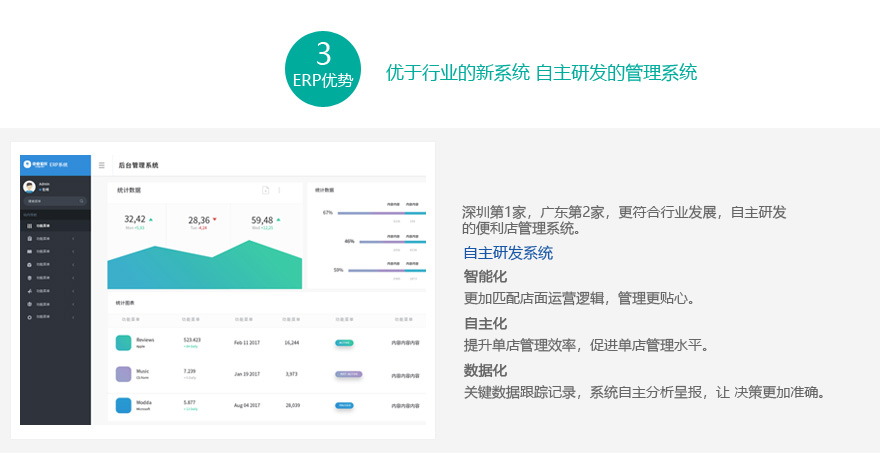Click the blue status badge for Modda

pyautogui.click(x=345, y=405)
